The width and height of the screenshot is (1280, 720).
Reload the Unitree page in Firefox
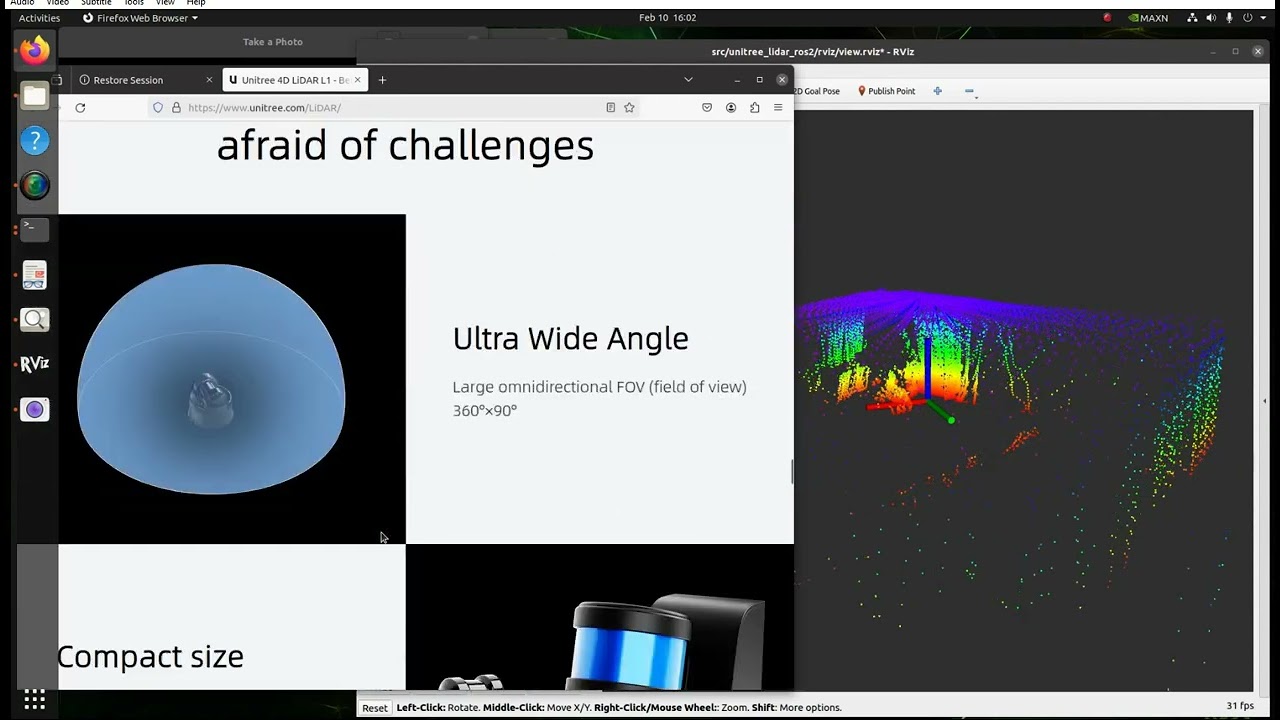[x=80, y=108]
